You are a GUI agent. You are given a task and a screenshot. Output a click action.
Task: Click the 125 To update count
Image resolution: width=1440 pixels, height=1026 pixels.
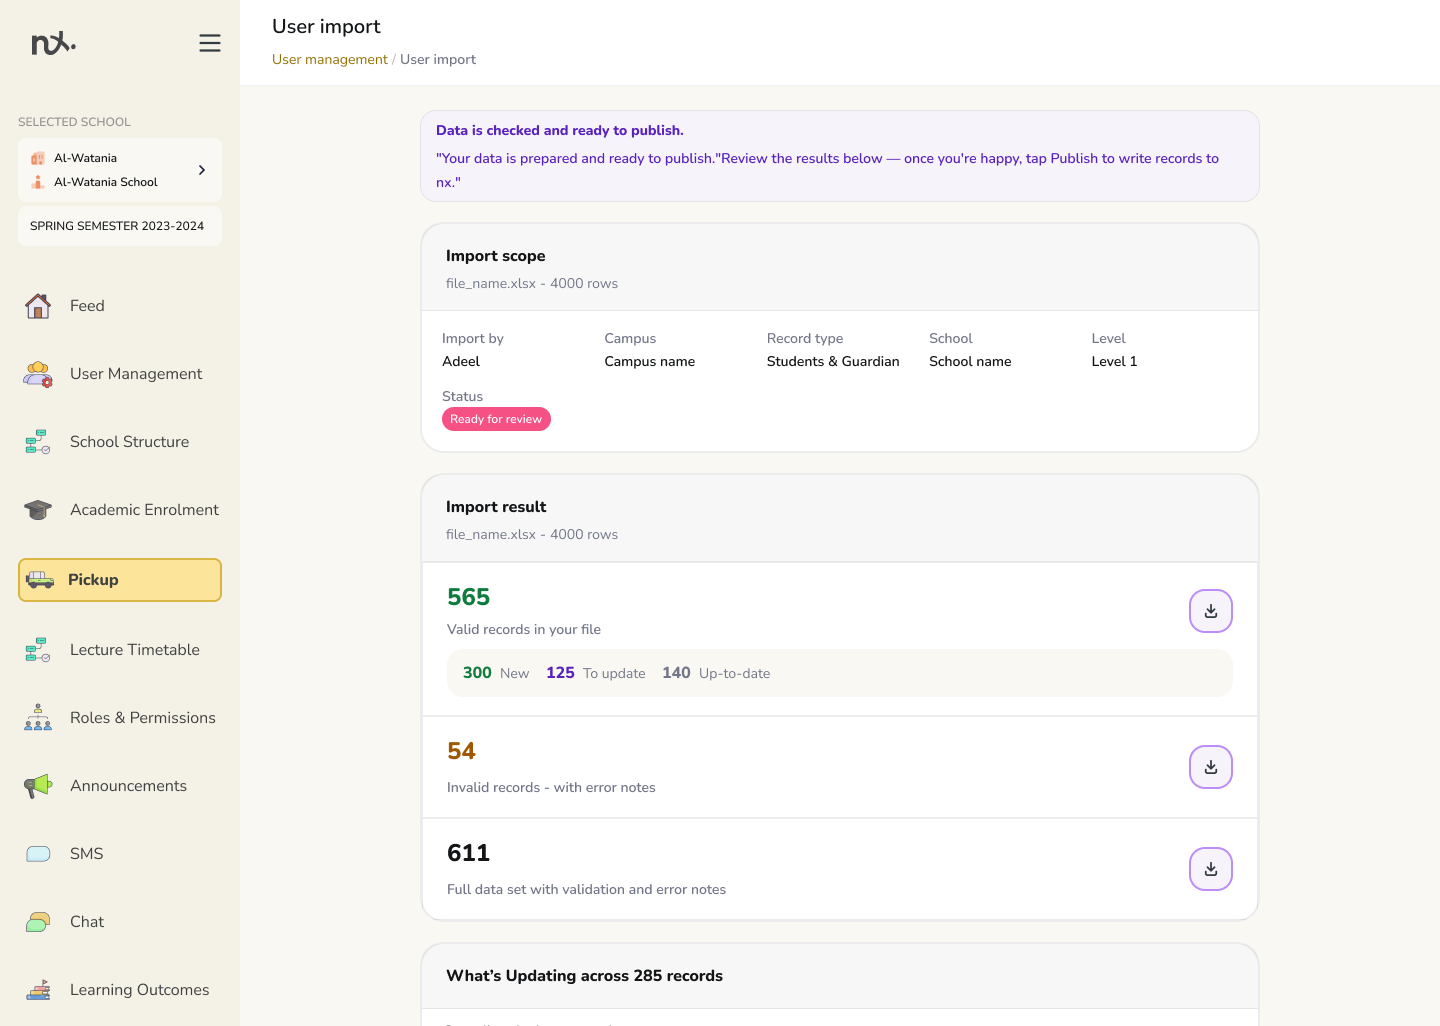coord(596,673)
